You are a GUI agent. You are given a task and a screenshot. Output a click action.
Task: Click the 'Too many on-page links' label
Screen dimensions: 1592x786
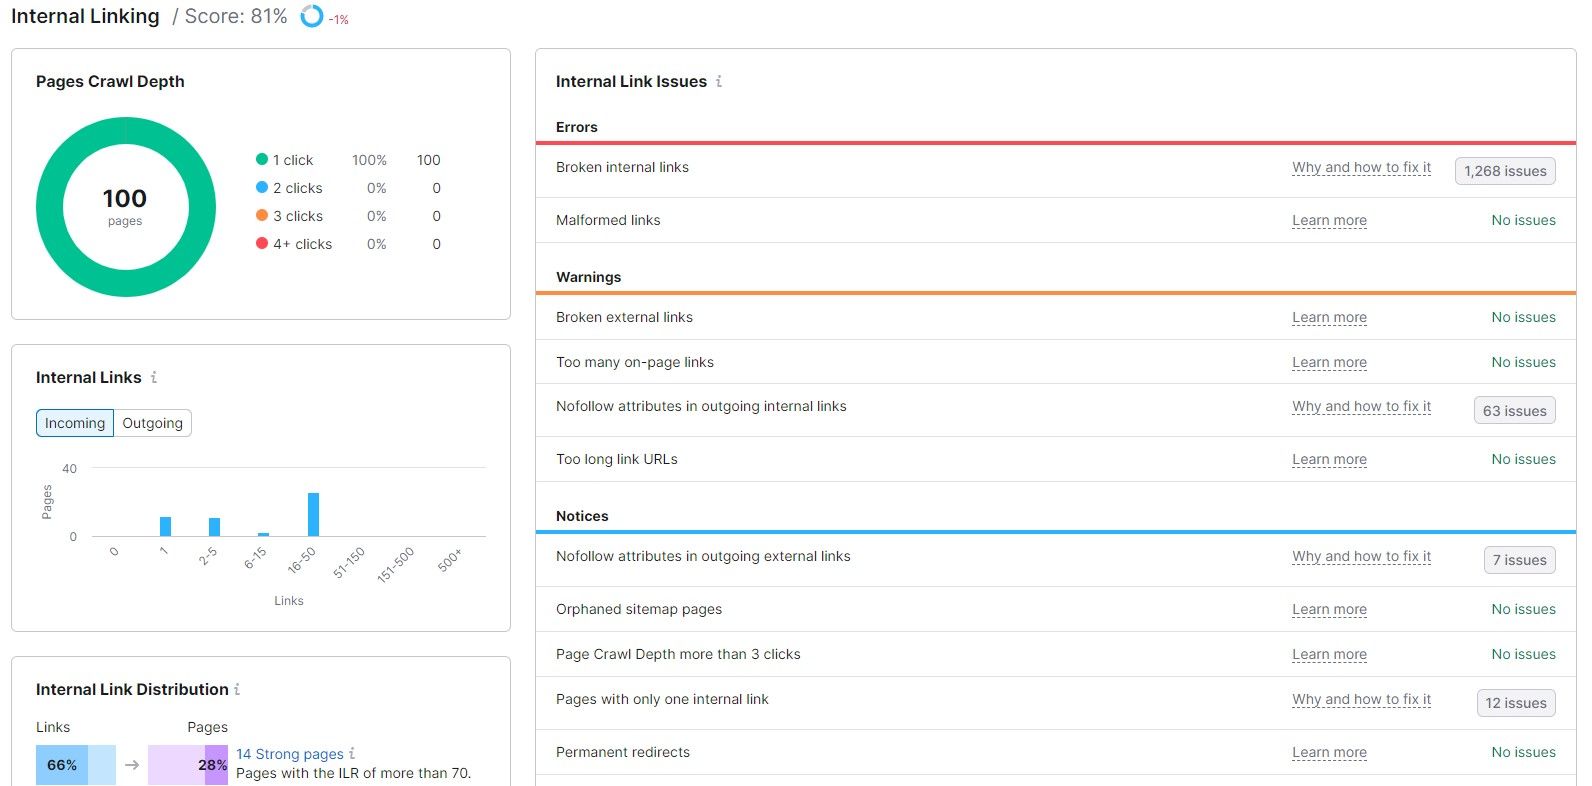tap(635, 362)
